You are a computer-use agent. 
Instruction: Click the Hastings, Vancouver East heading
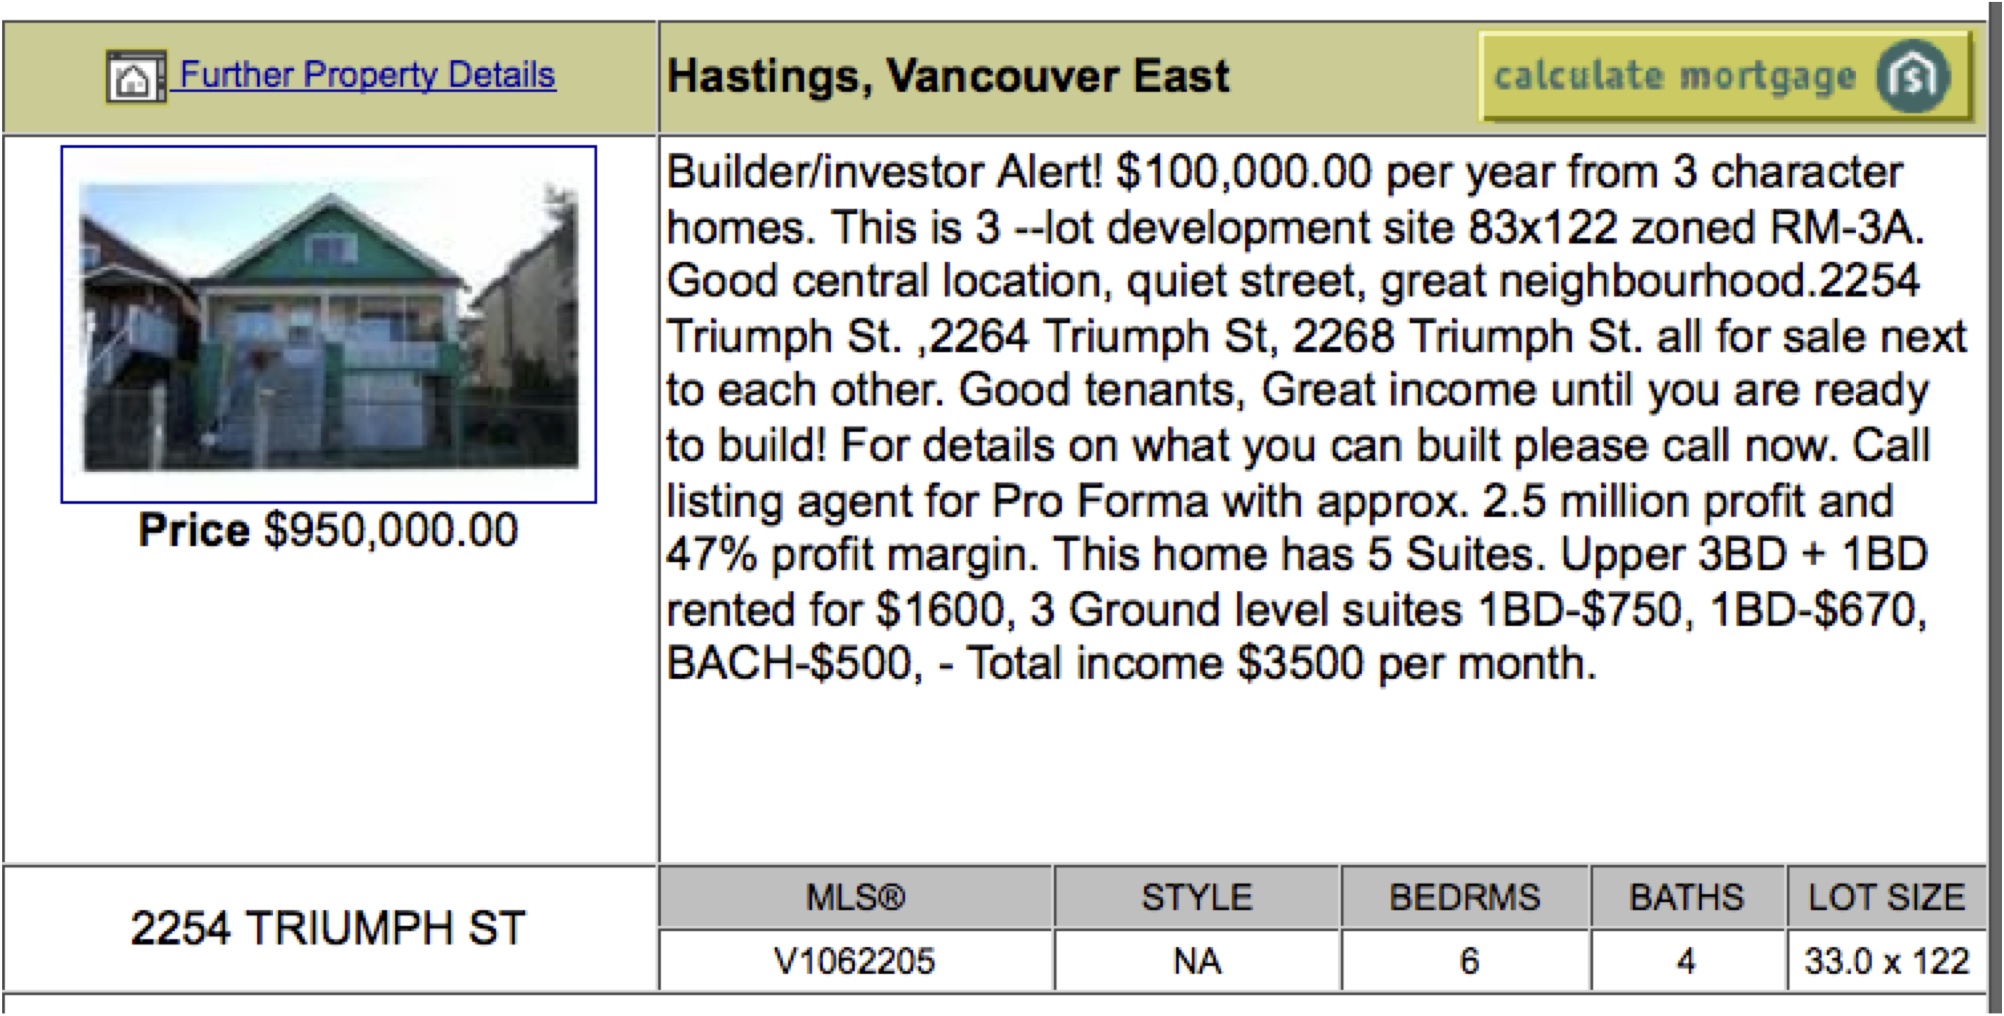pos(948,77)
